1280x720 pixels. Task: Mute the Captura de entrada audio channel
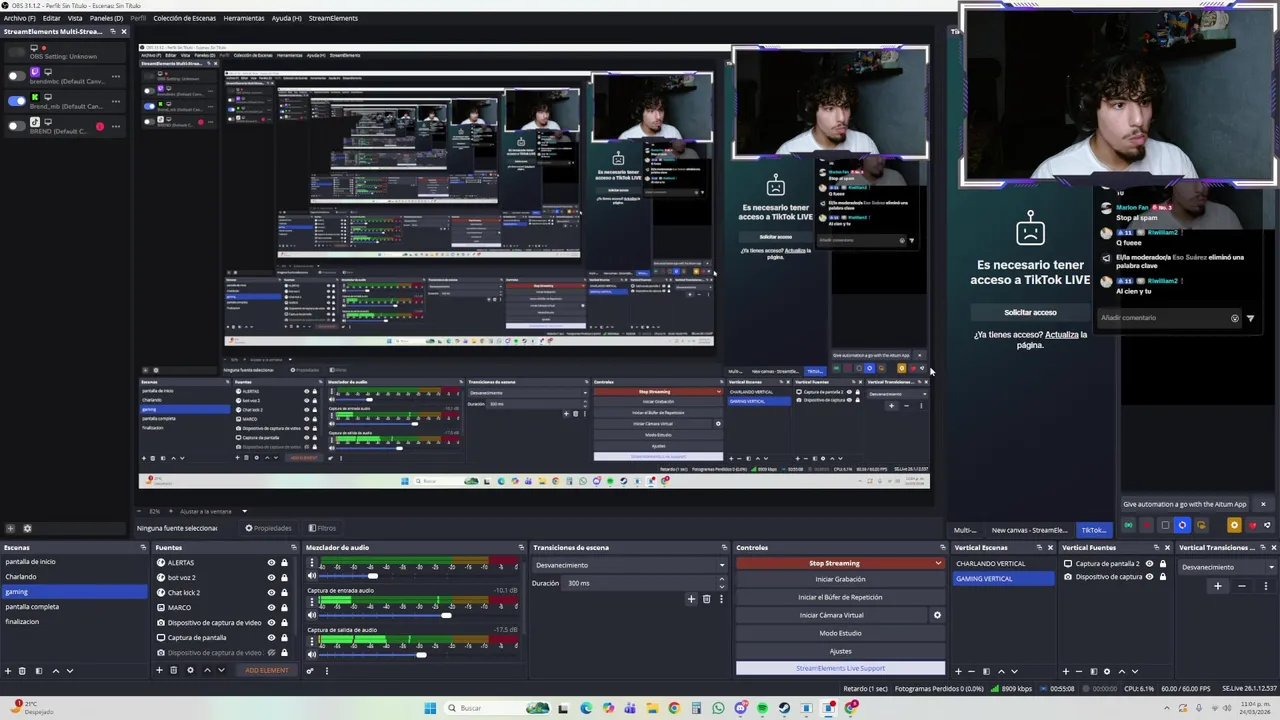(311, 615)
